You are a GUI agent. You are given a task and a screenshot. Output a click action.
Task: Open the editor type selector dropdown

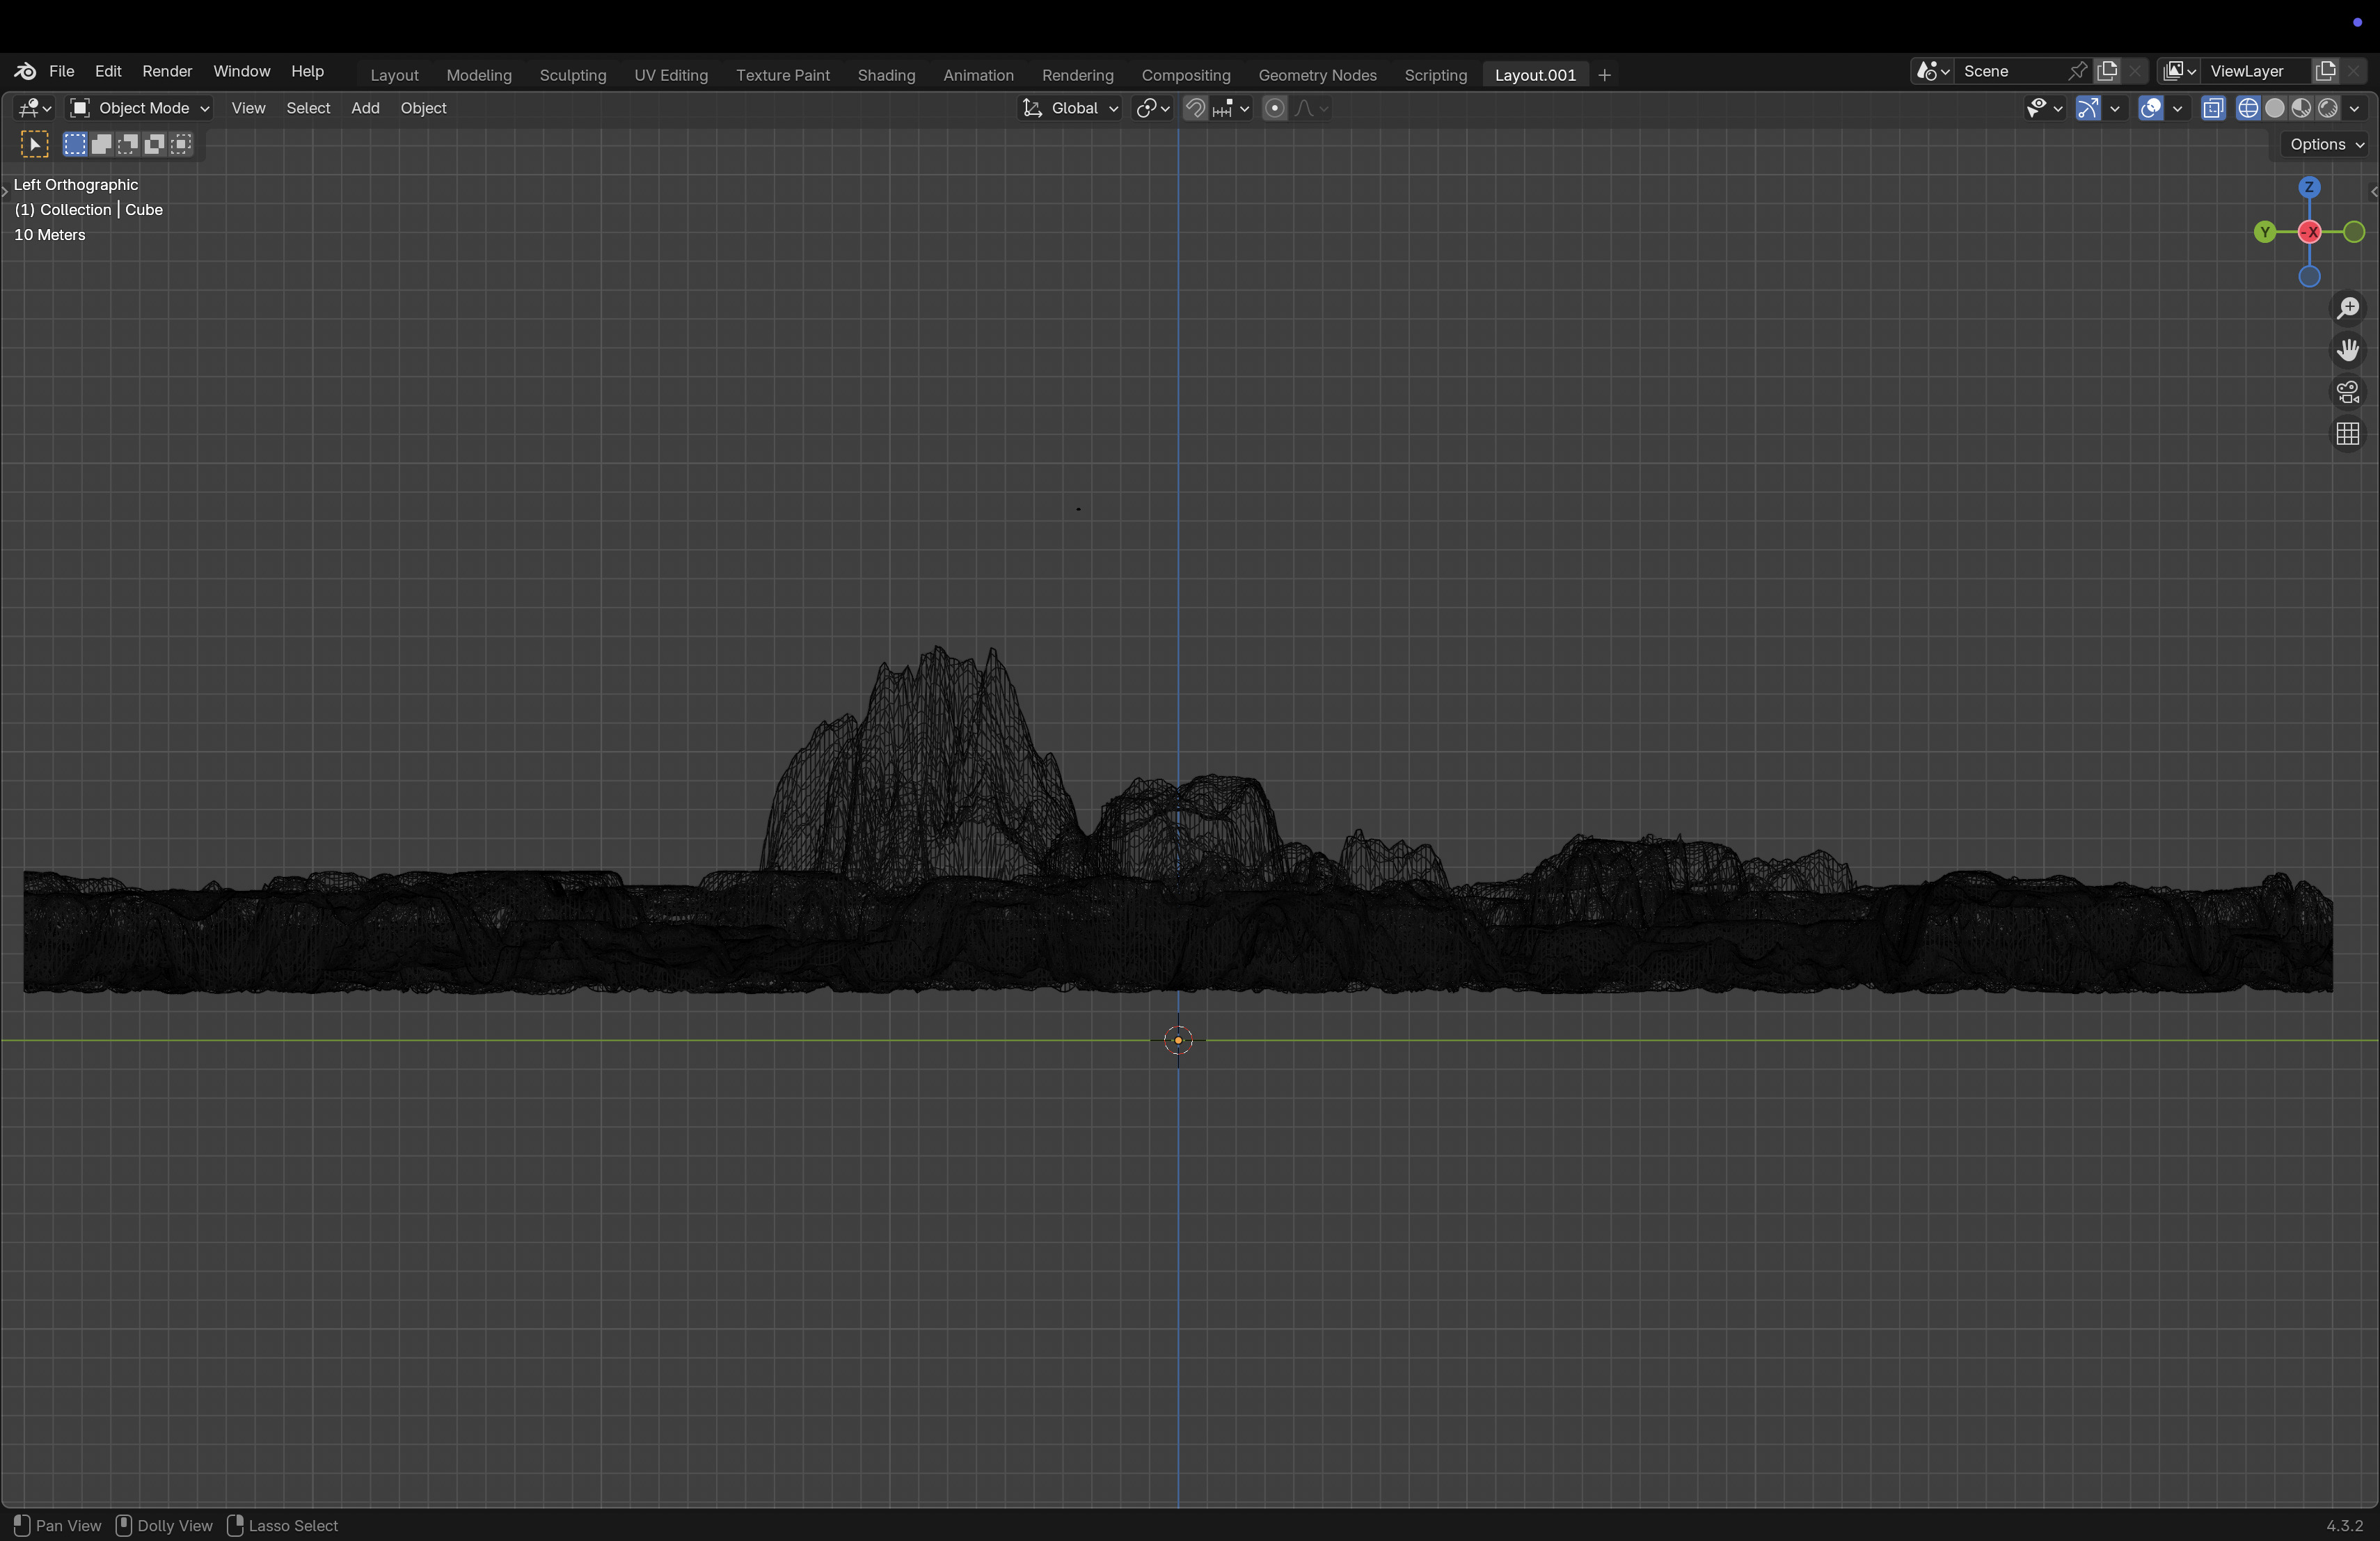[35, 108]
